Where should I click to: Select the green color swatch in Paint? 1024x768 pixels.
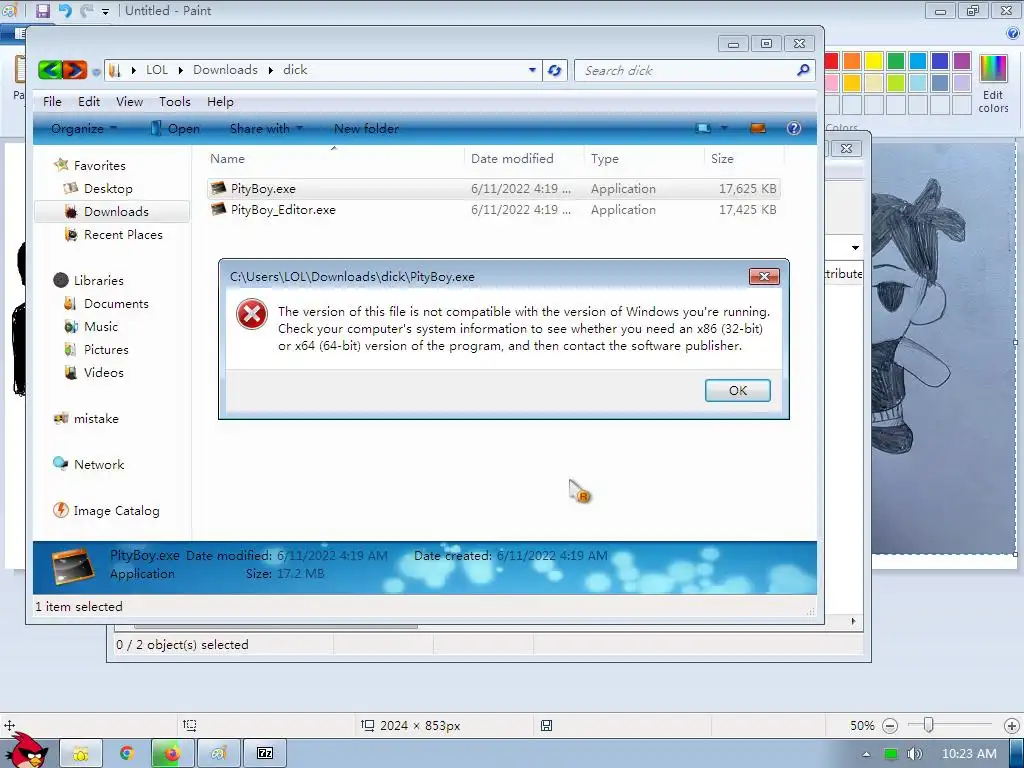tap(896, 61)
